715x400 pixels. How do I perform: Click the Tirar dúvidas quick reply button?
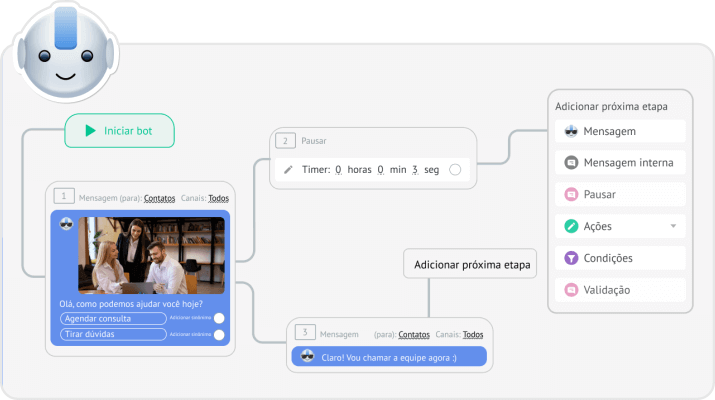pos(113,334)
